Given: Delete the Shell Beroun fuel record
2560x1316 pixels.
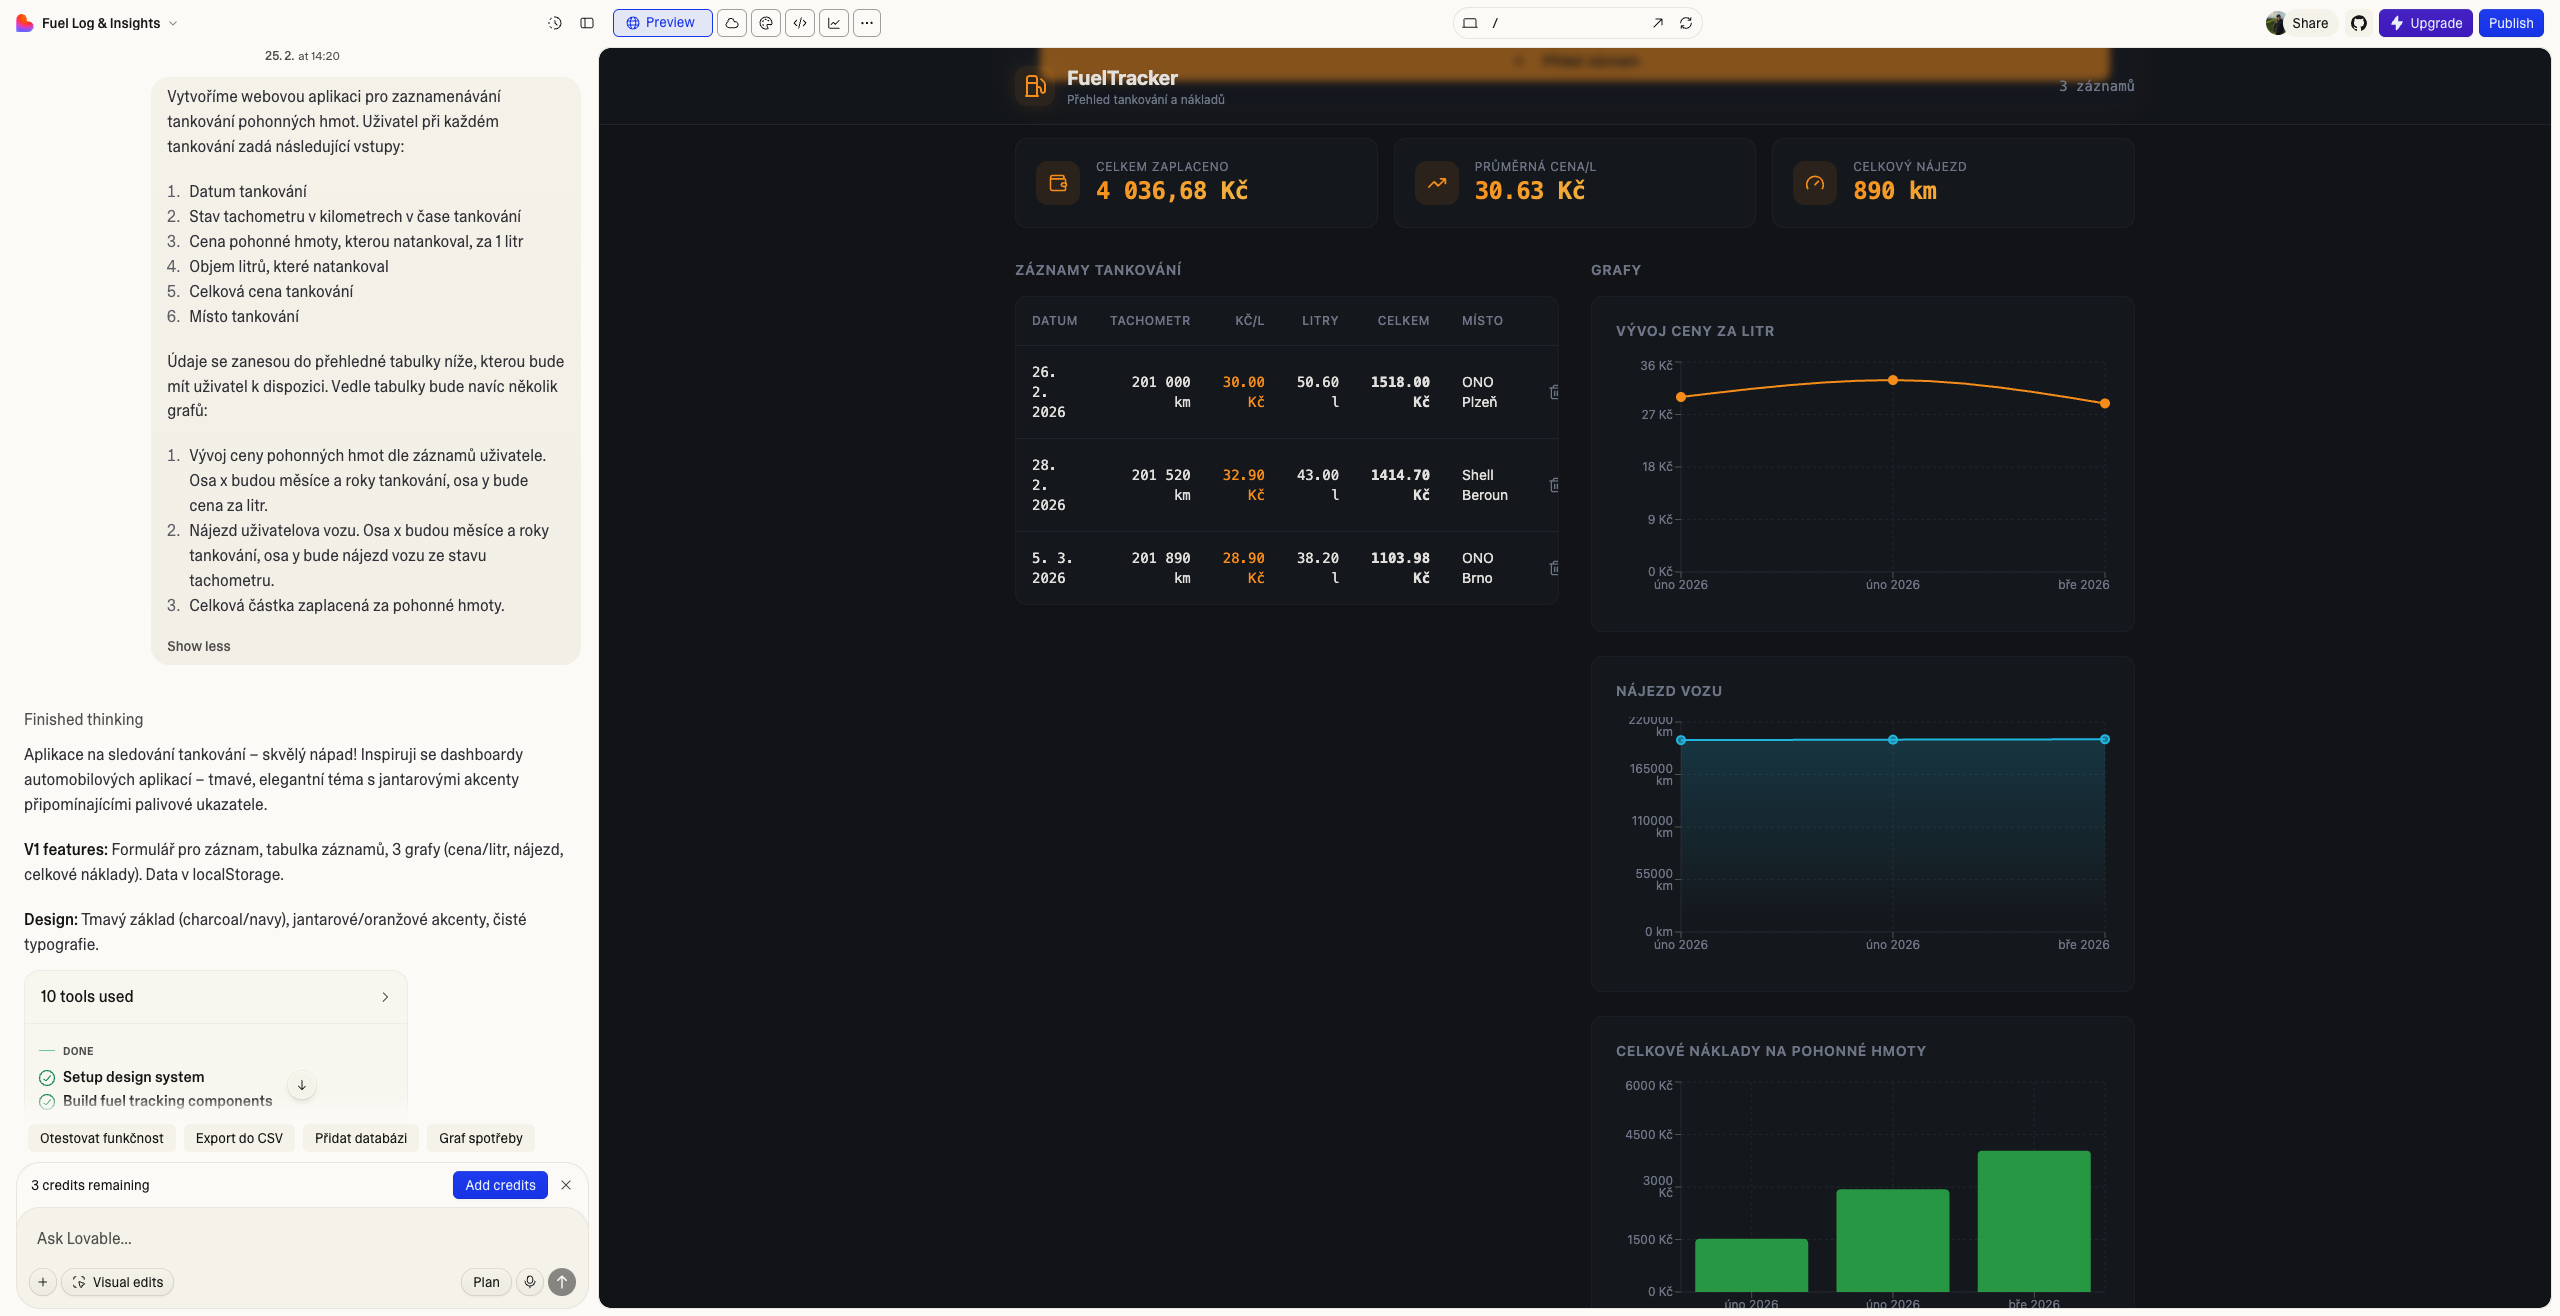Looking at the screenshot, I should 1554,485.
